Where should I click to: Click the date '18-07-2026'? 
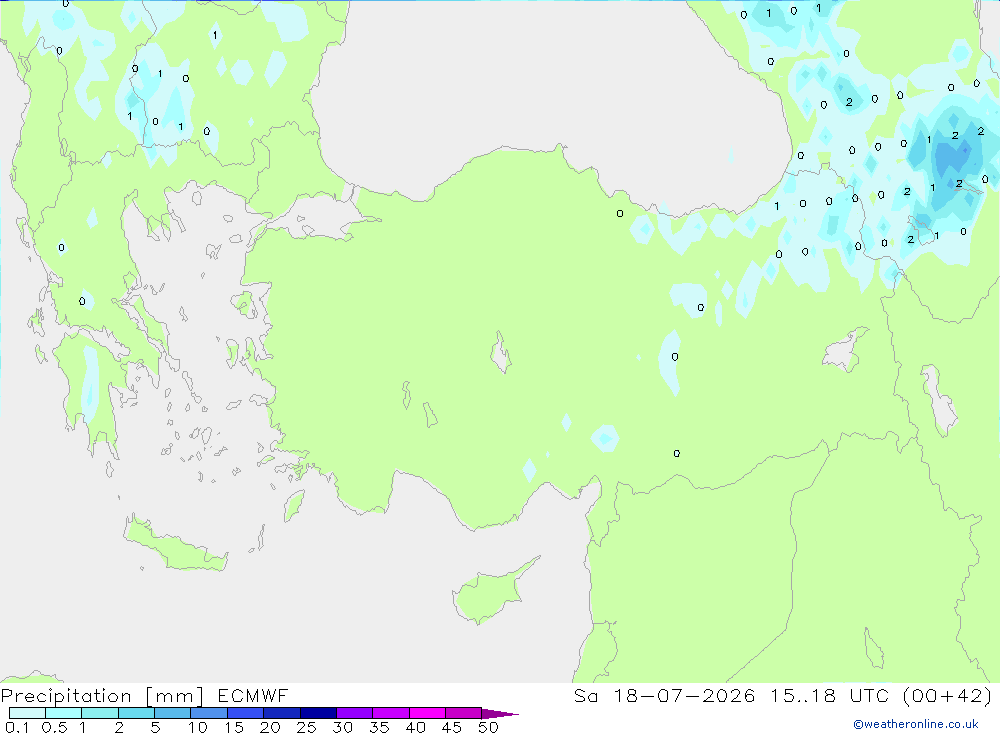[x=684, y=695]
